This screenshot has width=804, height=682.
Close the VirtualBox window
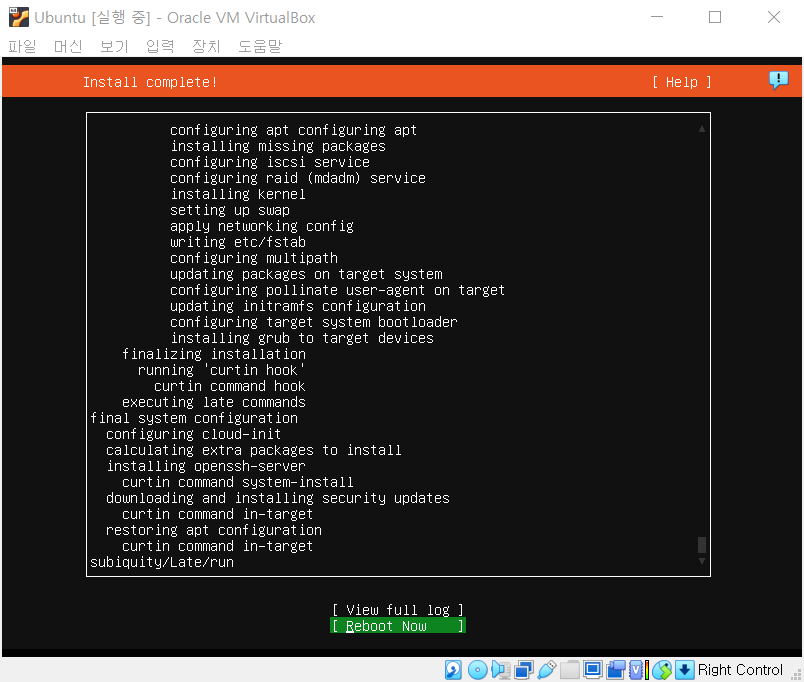(x=774, y=17)
